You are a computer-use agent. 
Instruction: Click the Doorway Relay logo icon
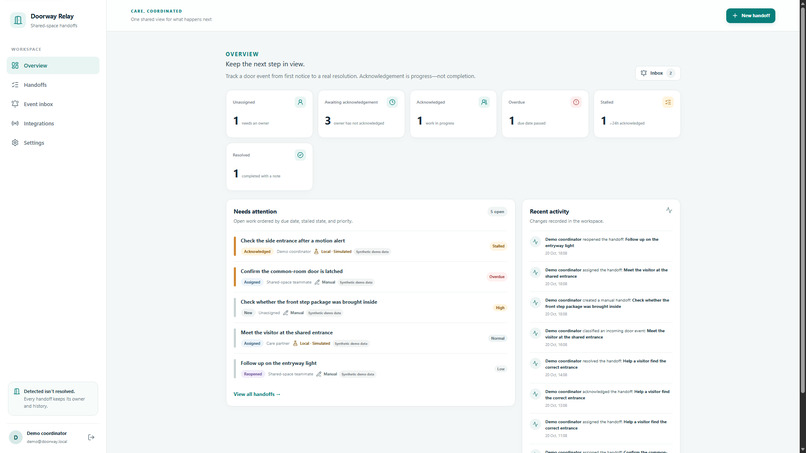(18, 20)
